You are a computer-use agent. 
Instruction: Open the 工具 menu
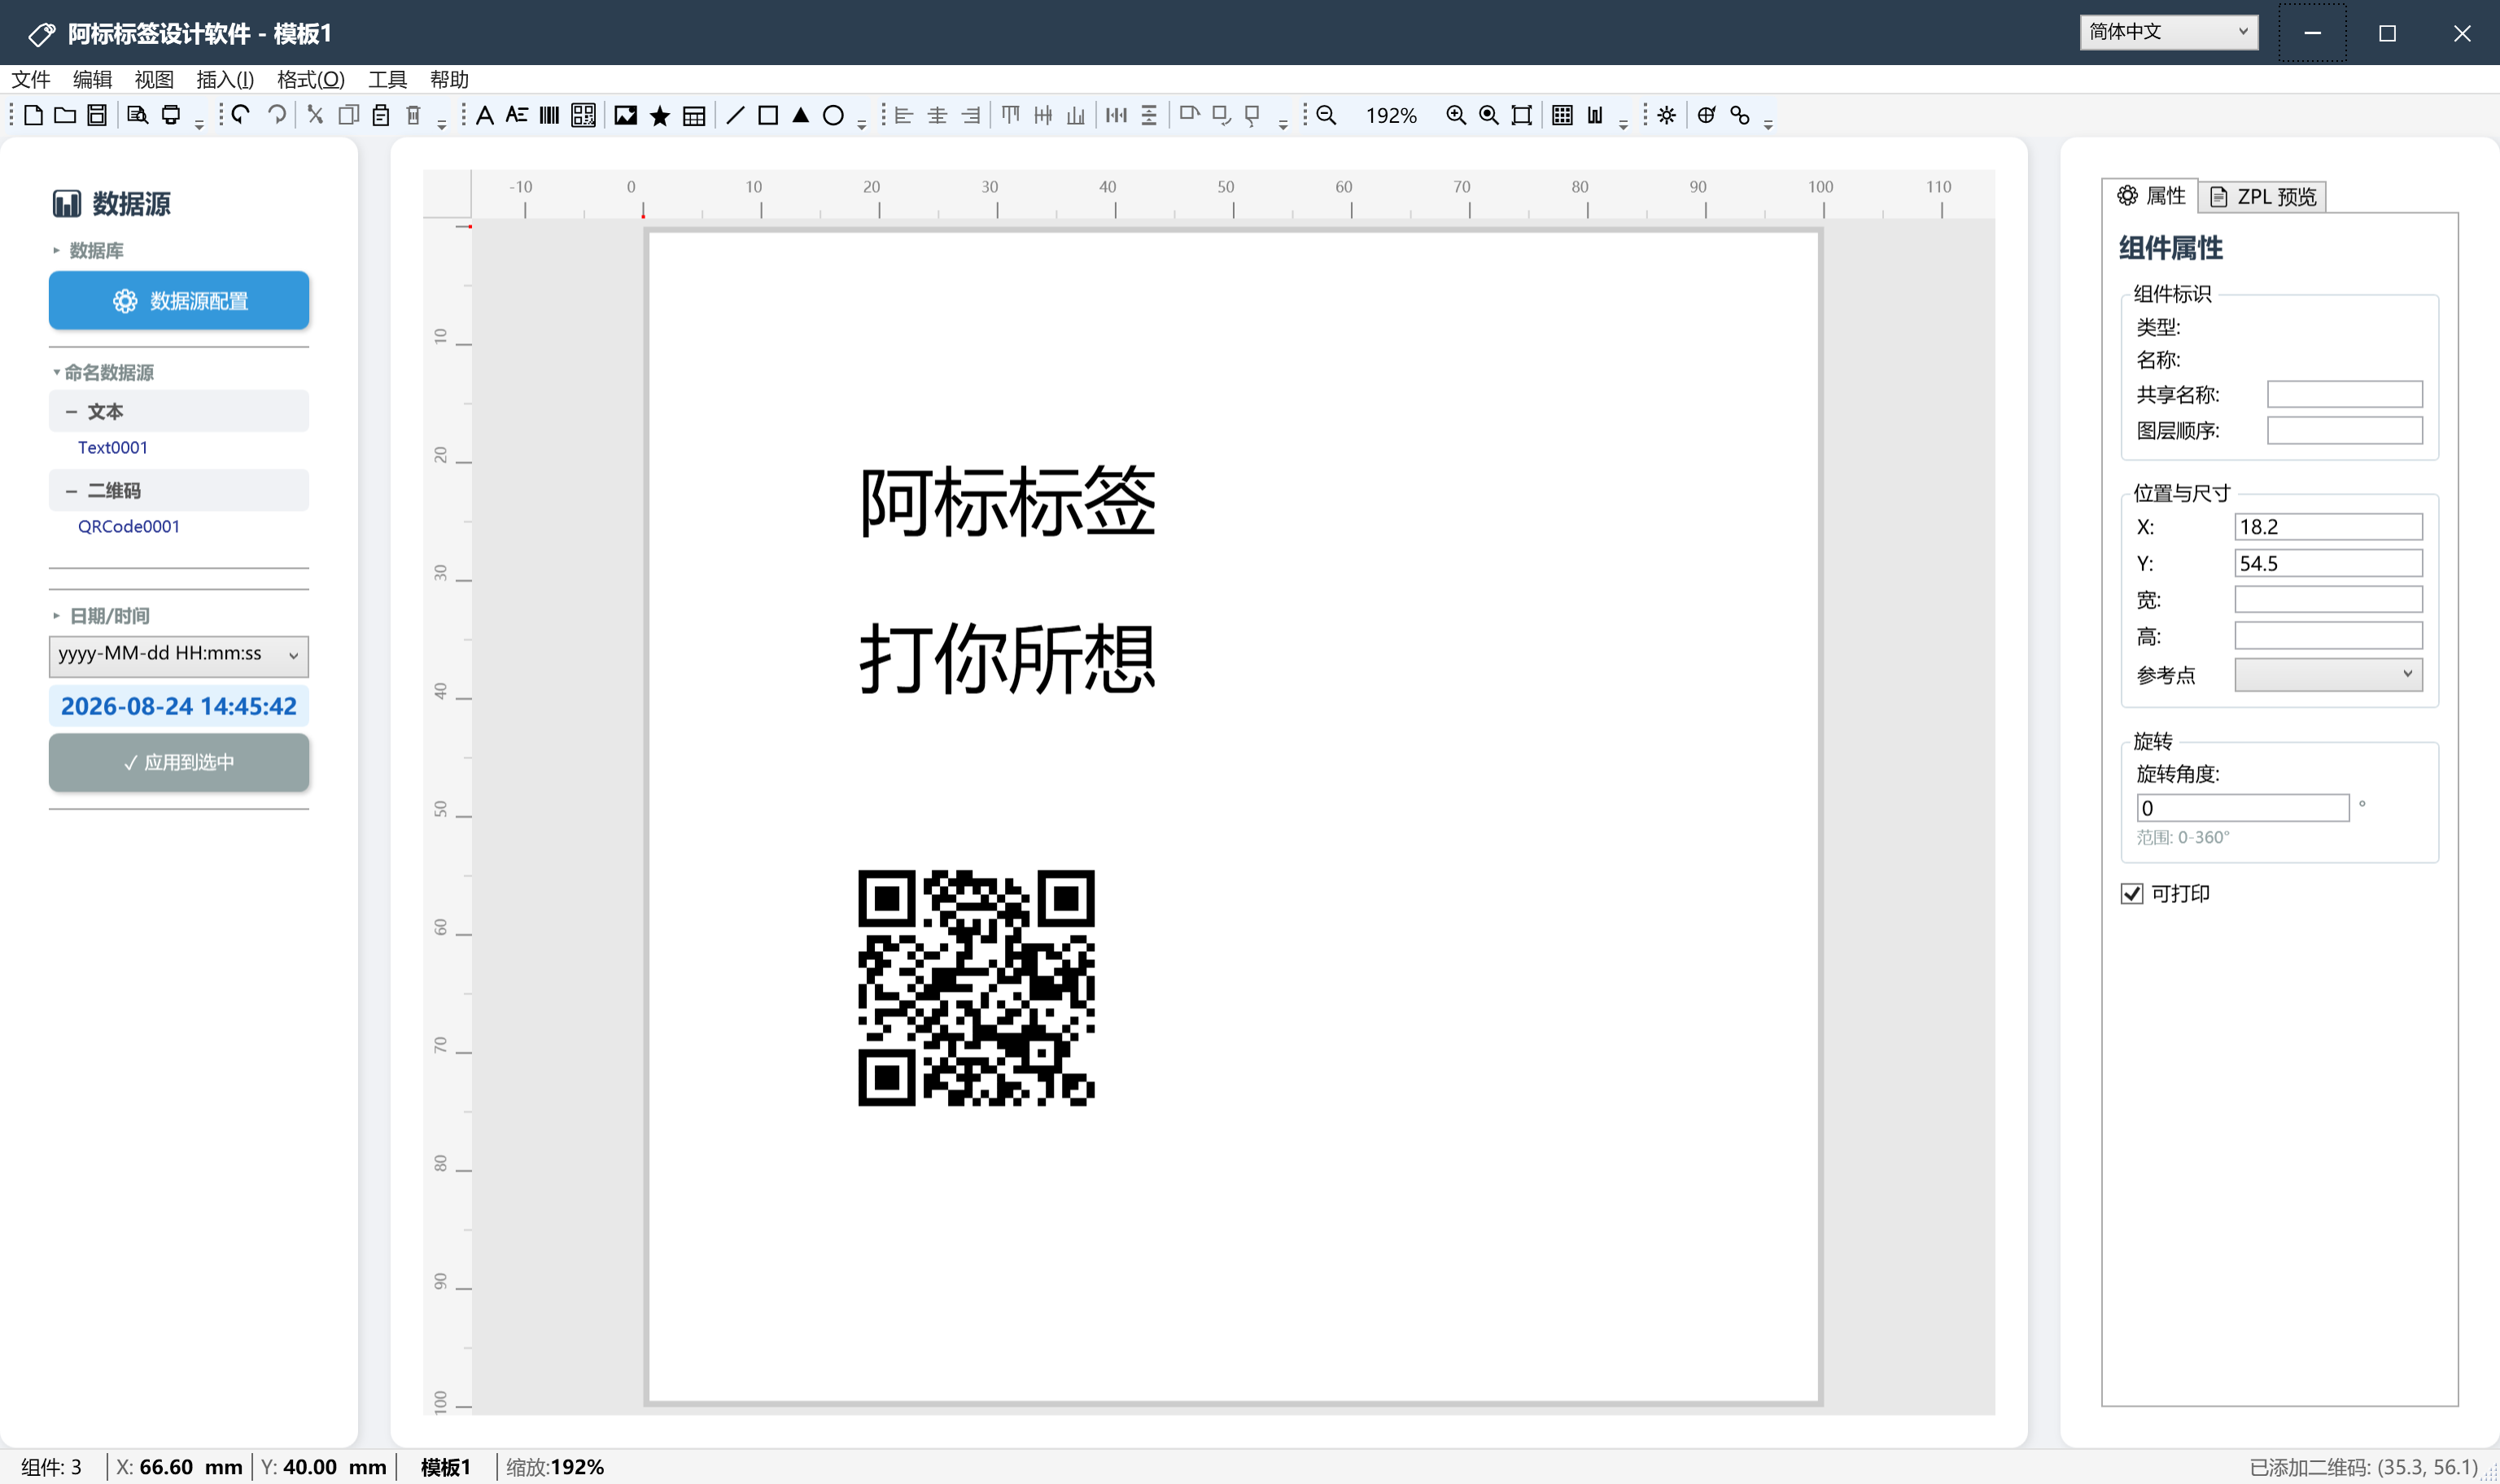387,79
